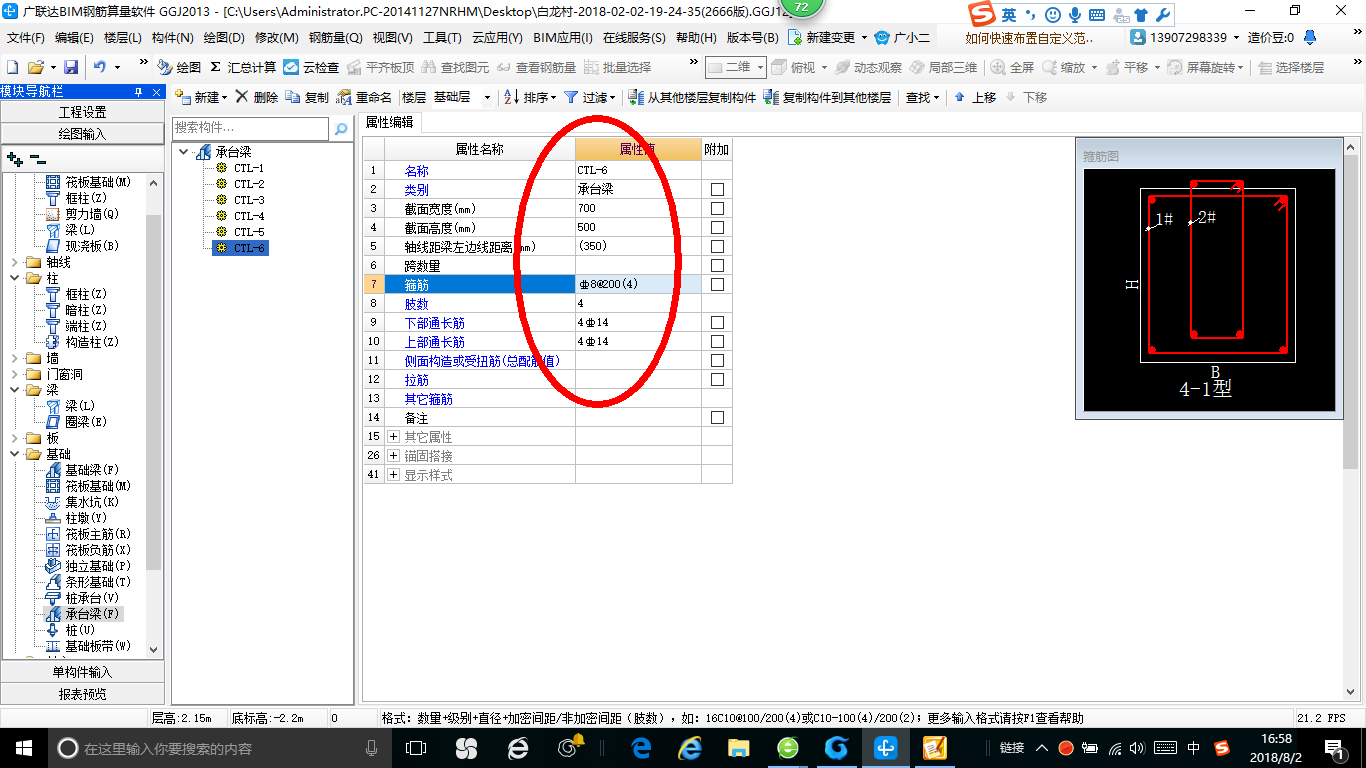Screen dimensions: 1366x768
Task: Move component up with 上移
Action: [975, 97]
